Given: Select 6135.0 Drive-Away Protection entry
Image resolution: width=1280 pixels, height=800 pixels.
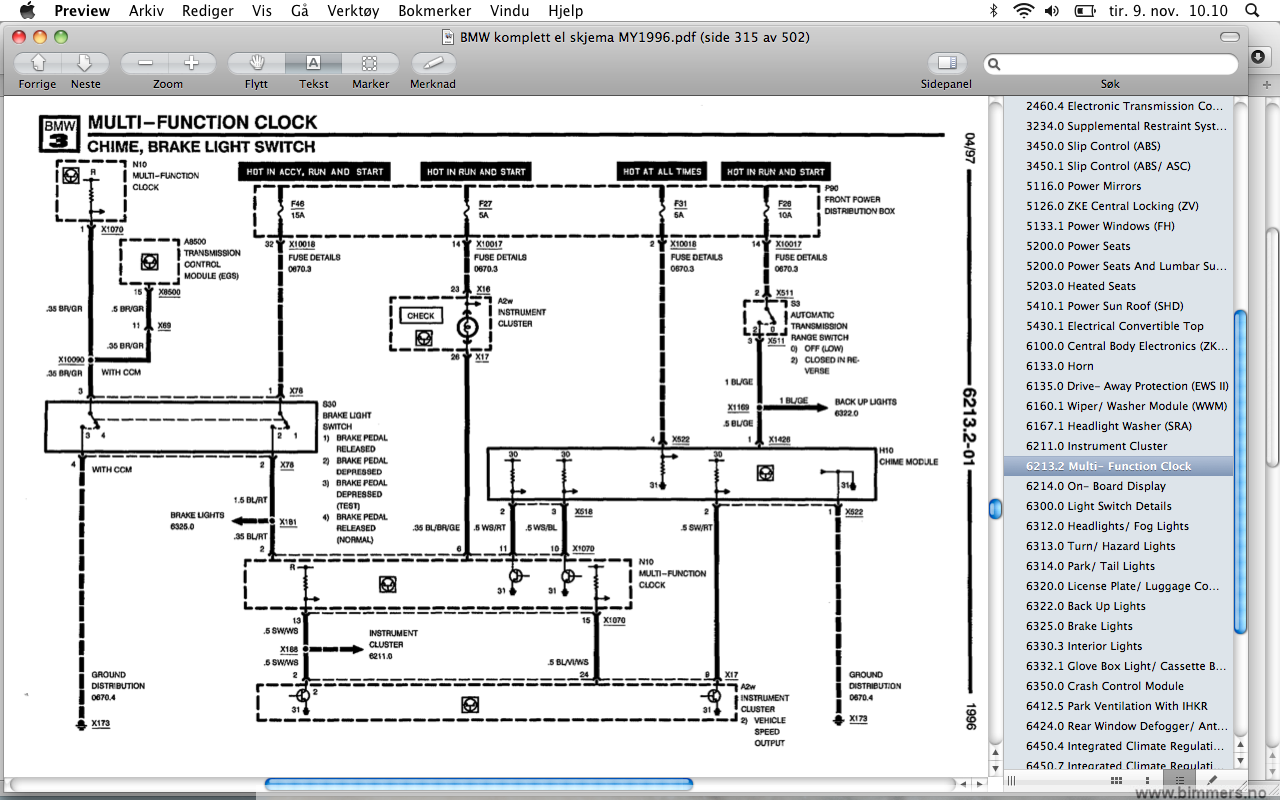Looking at the screenshot, I should [x=1119, y=386].
